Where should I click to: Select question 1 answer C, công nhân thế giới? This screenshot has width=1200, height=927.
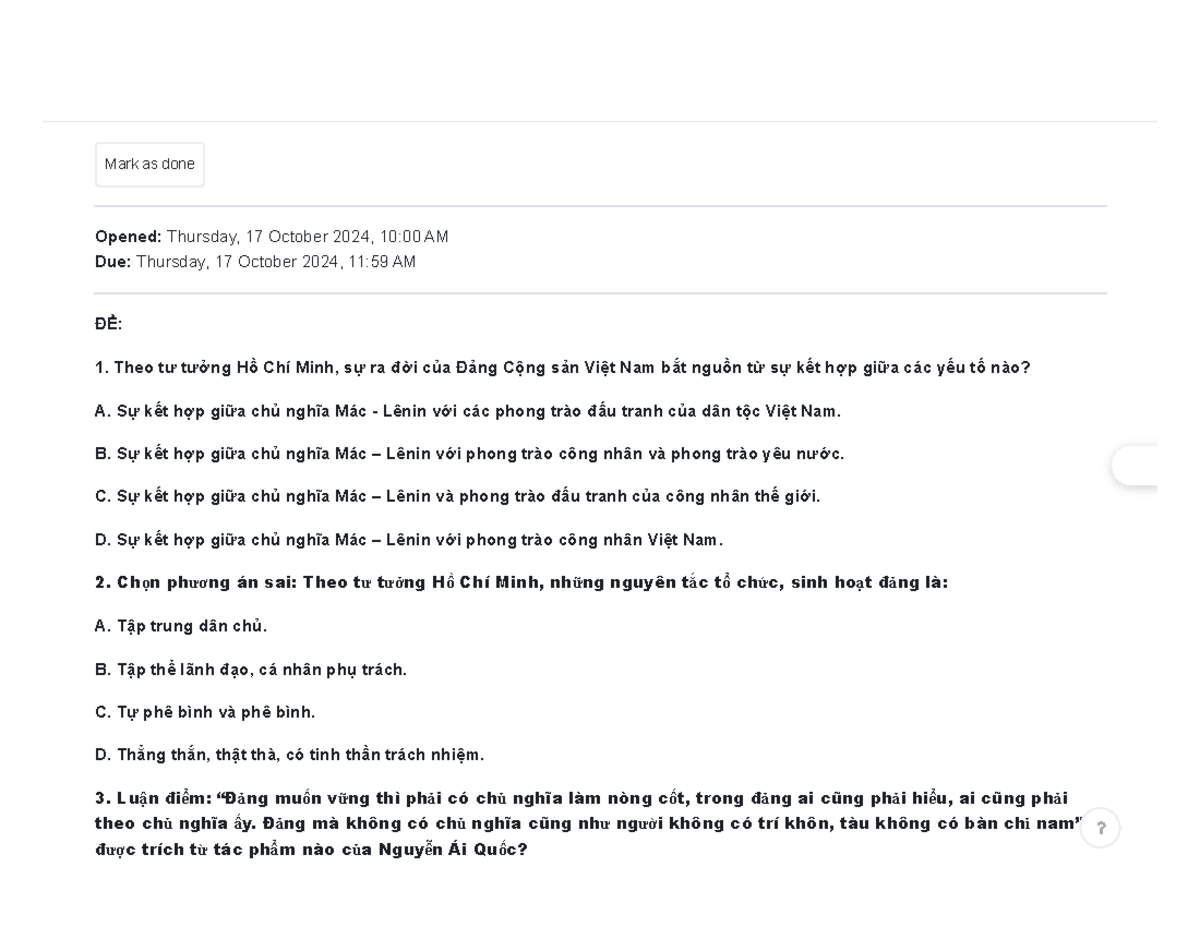[x=457, y=497]
